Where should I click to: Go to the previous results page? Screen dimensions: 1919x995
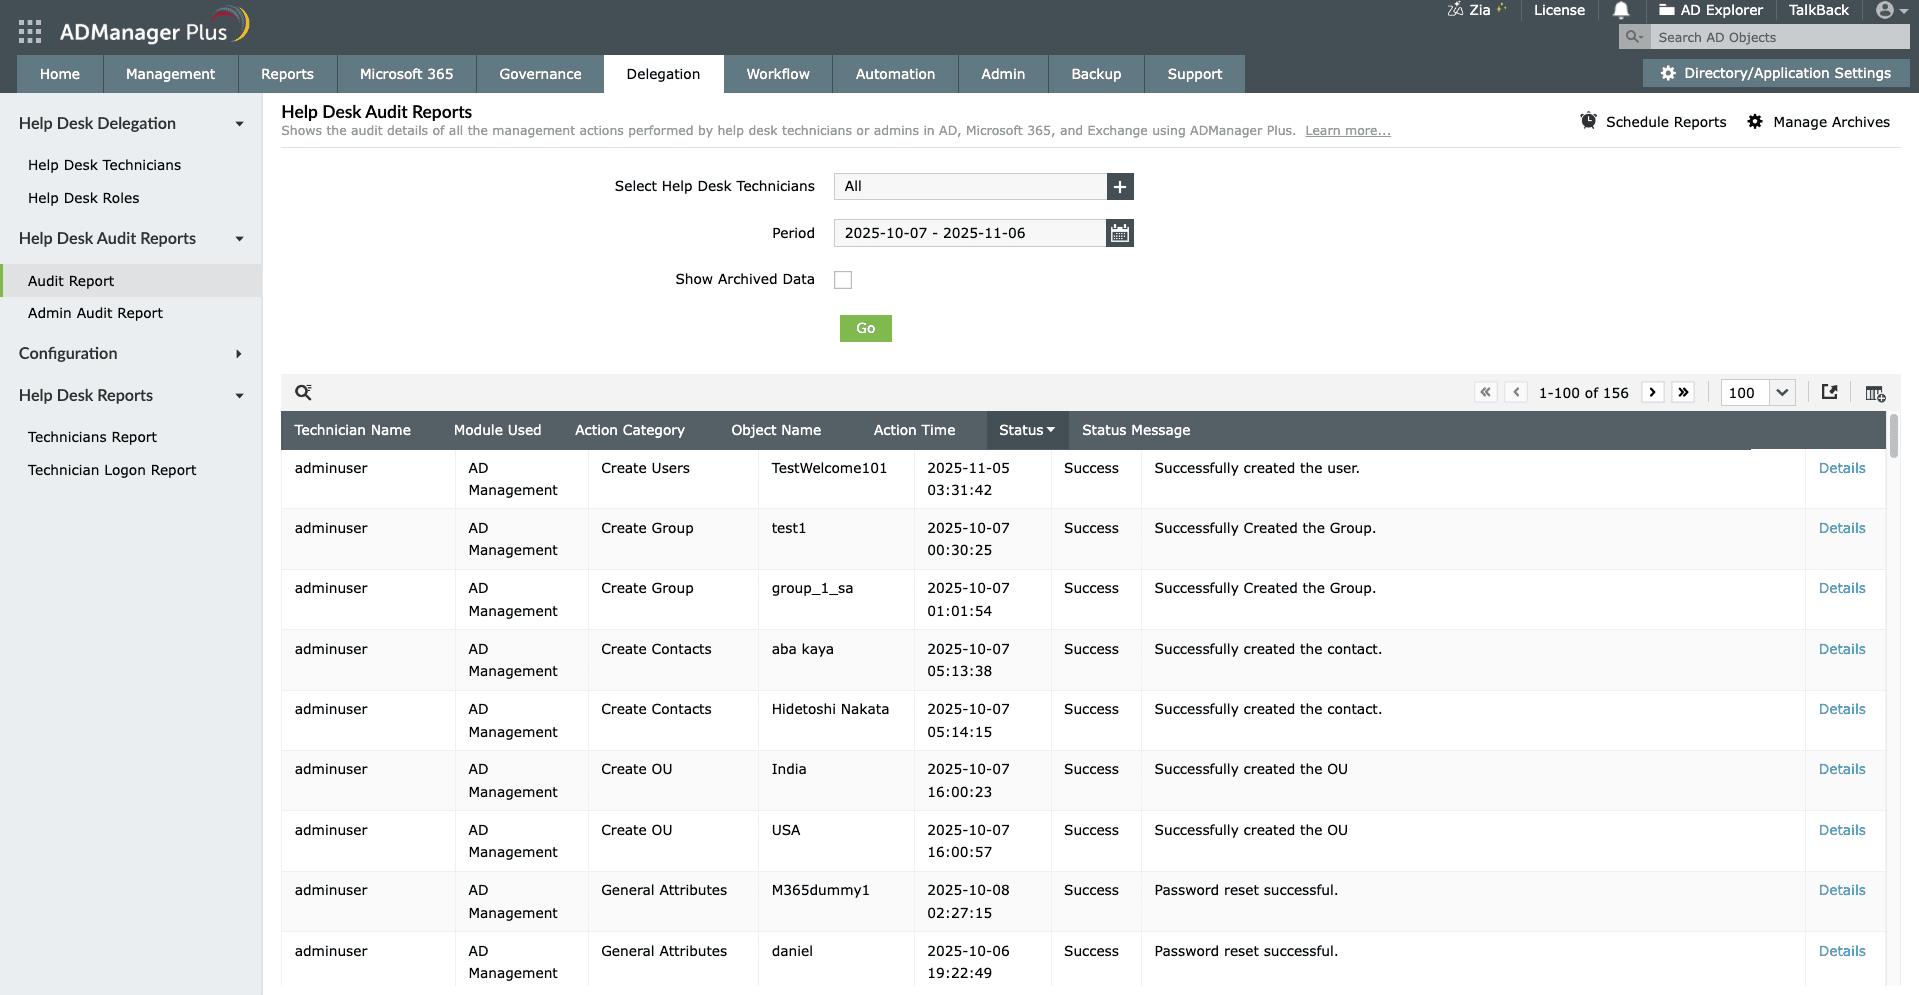pos(1517,392)
